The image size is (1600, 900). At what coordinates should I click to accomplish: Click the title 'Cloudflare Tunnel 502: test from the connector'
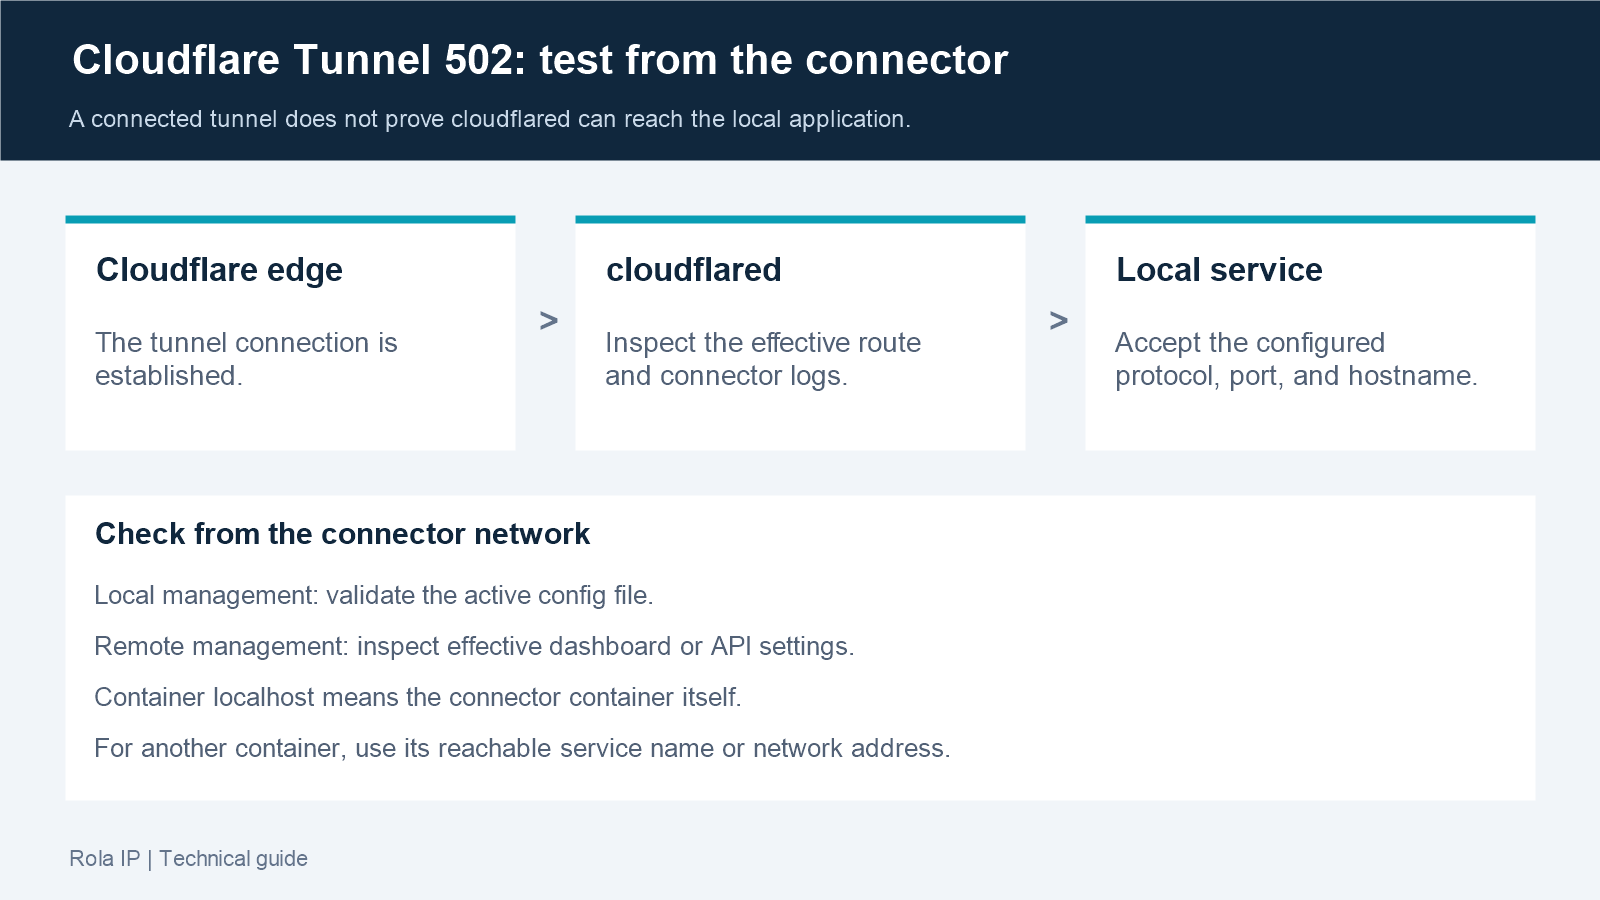pos(540,60)
